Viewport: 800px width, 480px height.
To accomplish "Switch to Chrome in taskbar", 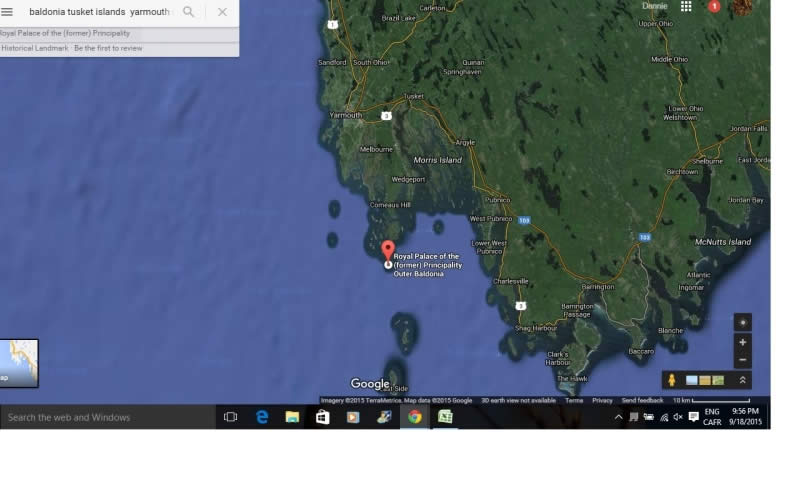I will click(x=415, y=417).
